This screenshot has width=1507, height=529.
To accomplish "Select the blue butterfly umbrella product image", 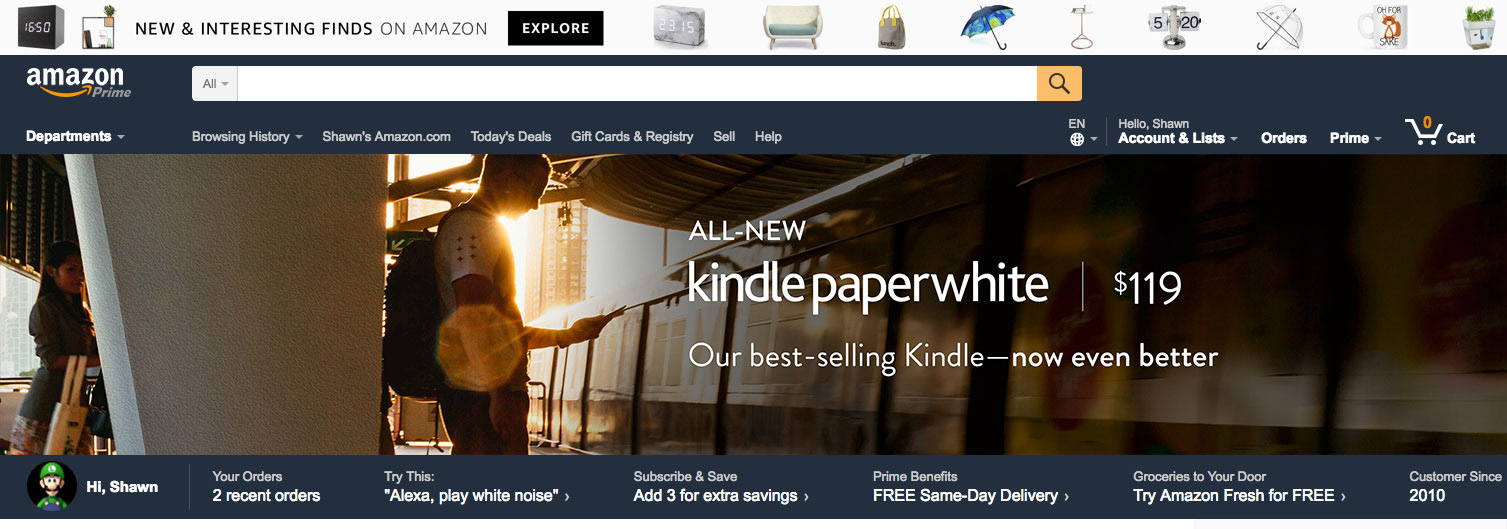I will (x=984, y=27).
